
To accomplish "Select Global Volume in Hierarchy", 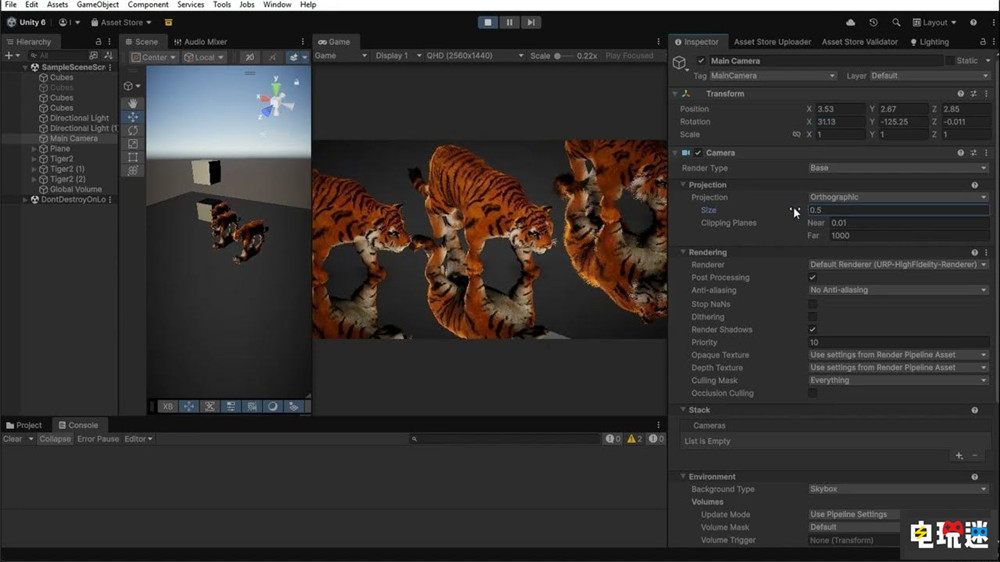I will coord(75,189).
